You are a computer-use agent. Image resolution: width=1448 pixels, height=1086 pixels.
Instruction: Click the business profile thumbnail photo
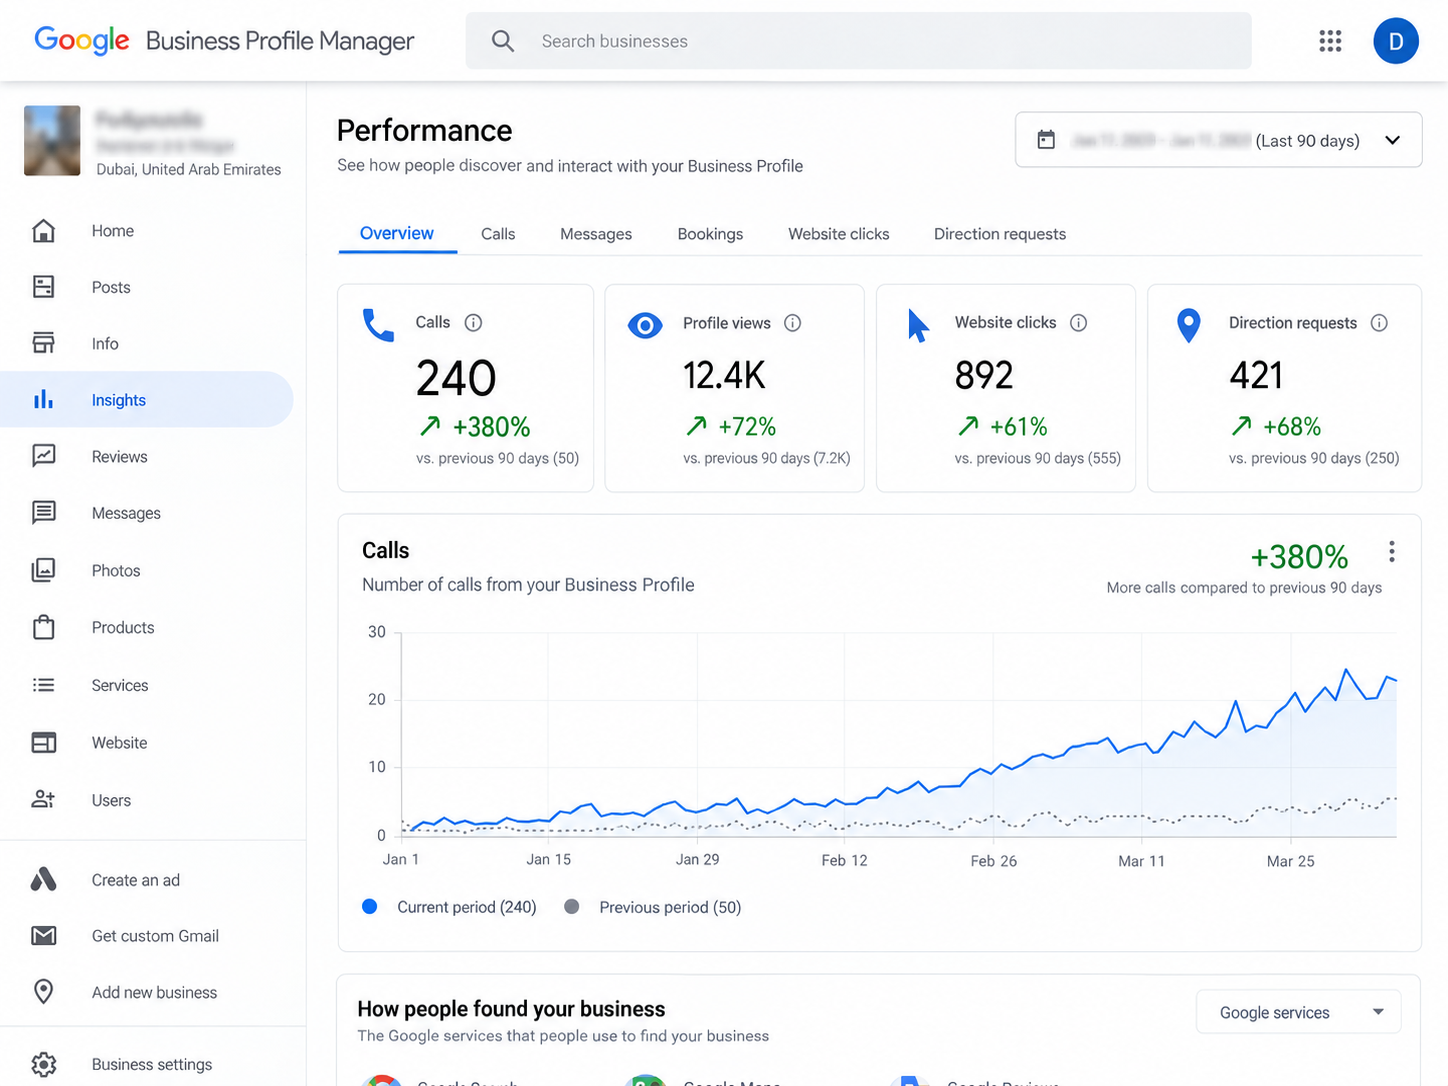click(x=52, y=141)
